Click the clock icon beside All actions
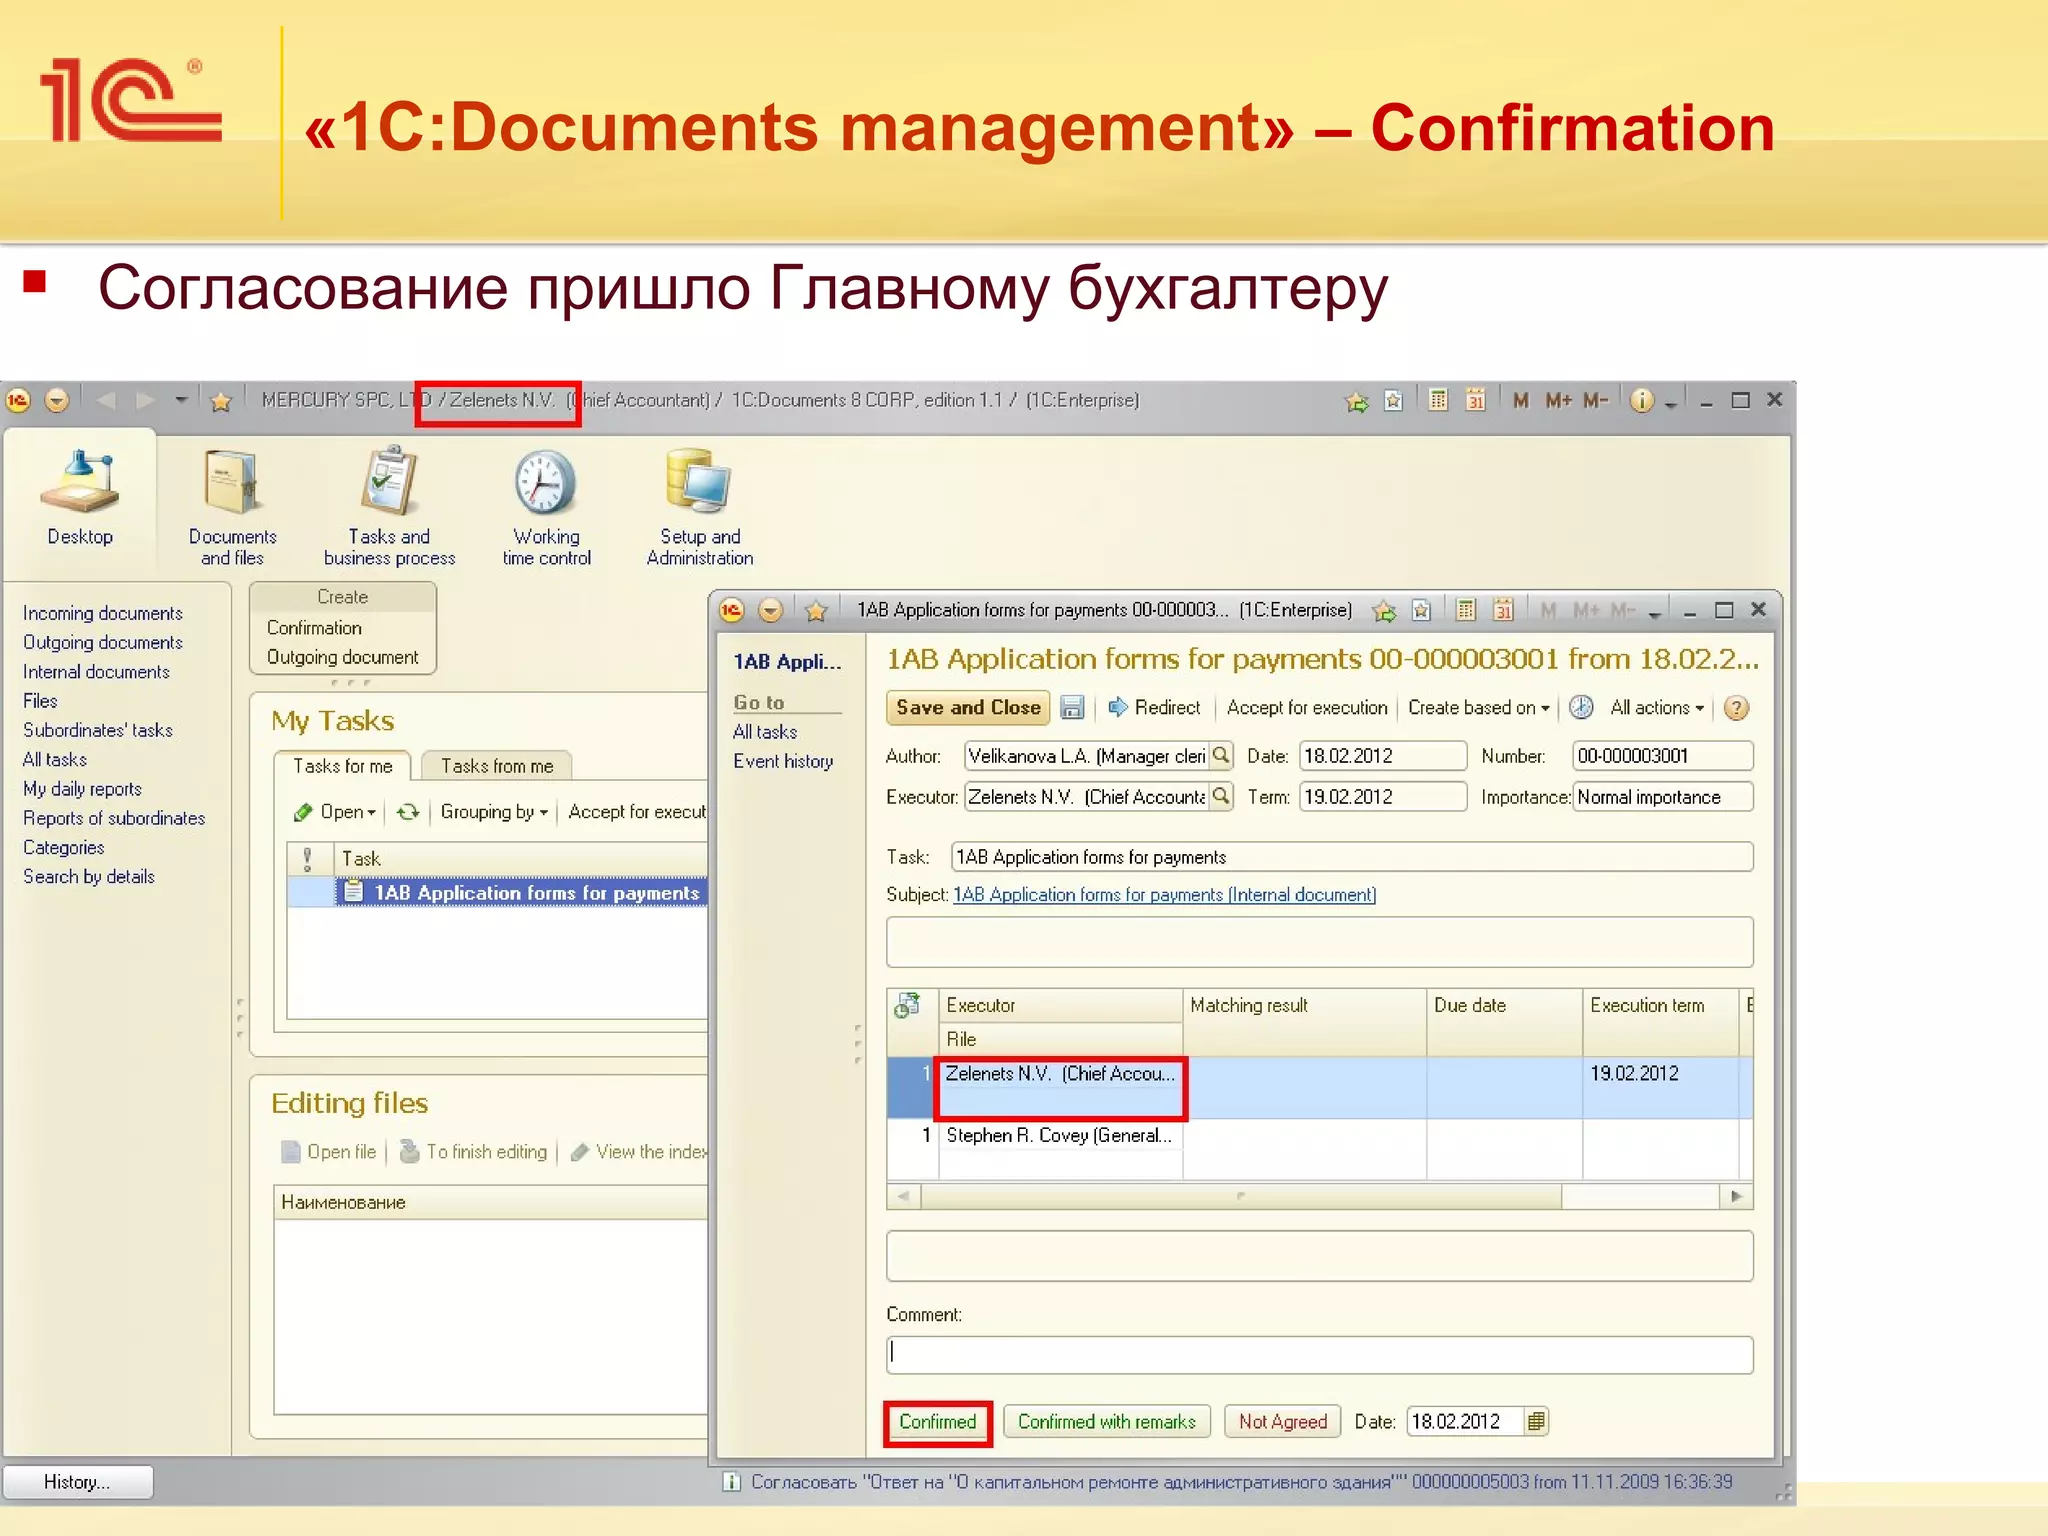The width and height of the screenshot is (2048, 1536). tap(1581, 708)
